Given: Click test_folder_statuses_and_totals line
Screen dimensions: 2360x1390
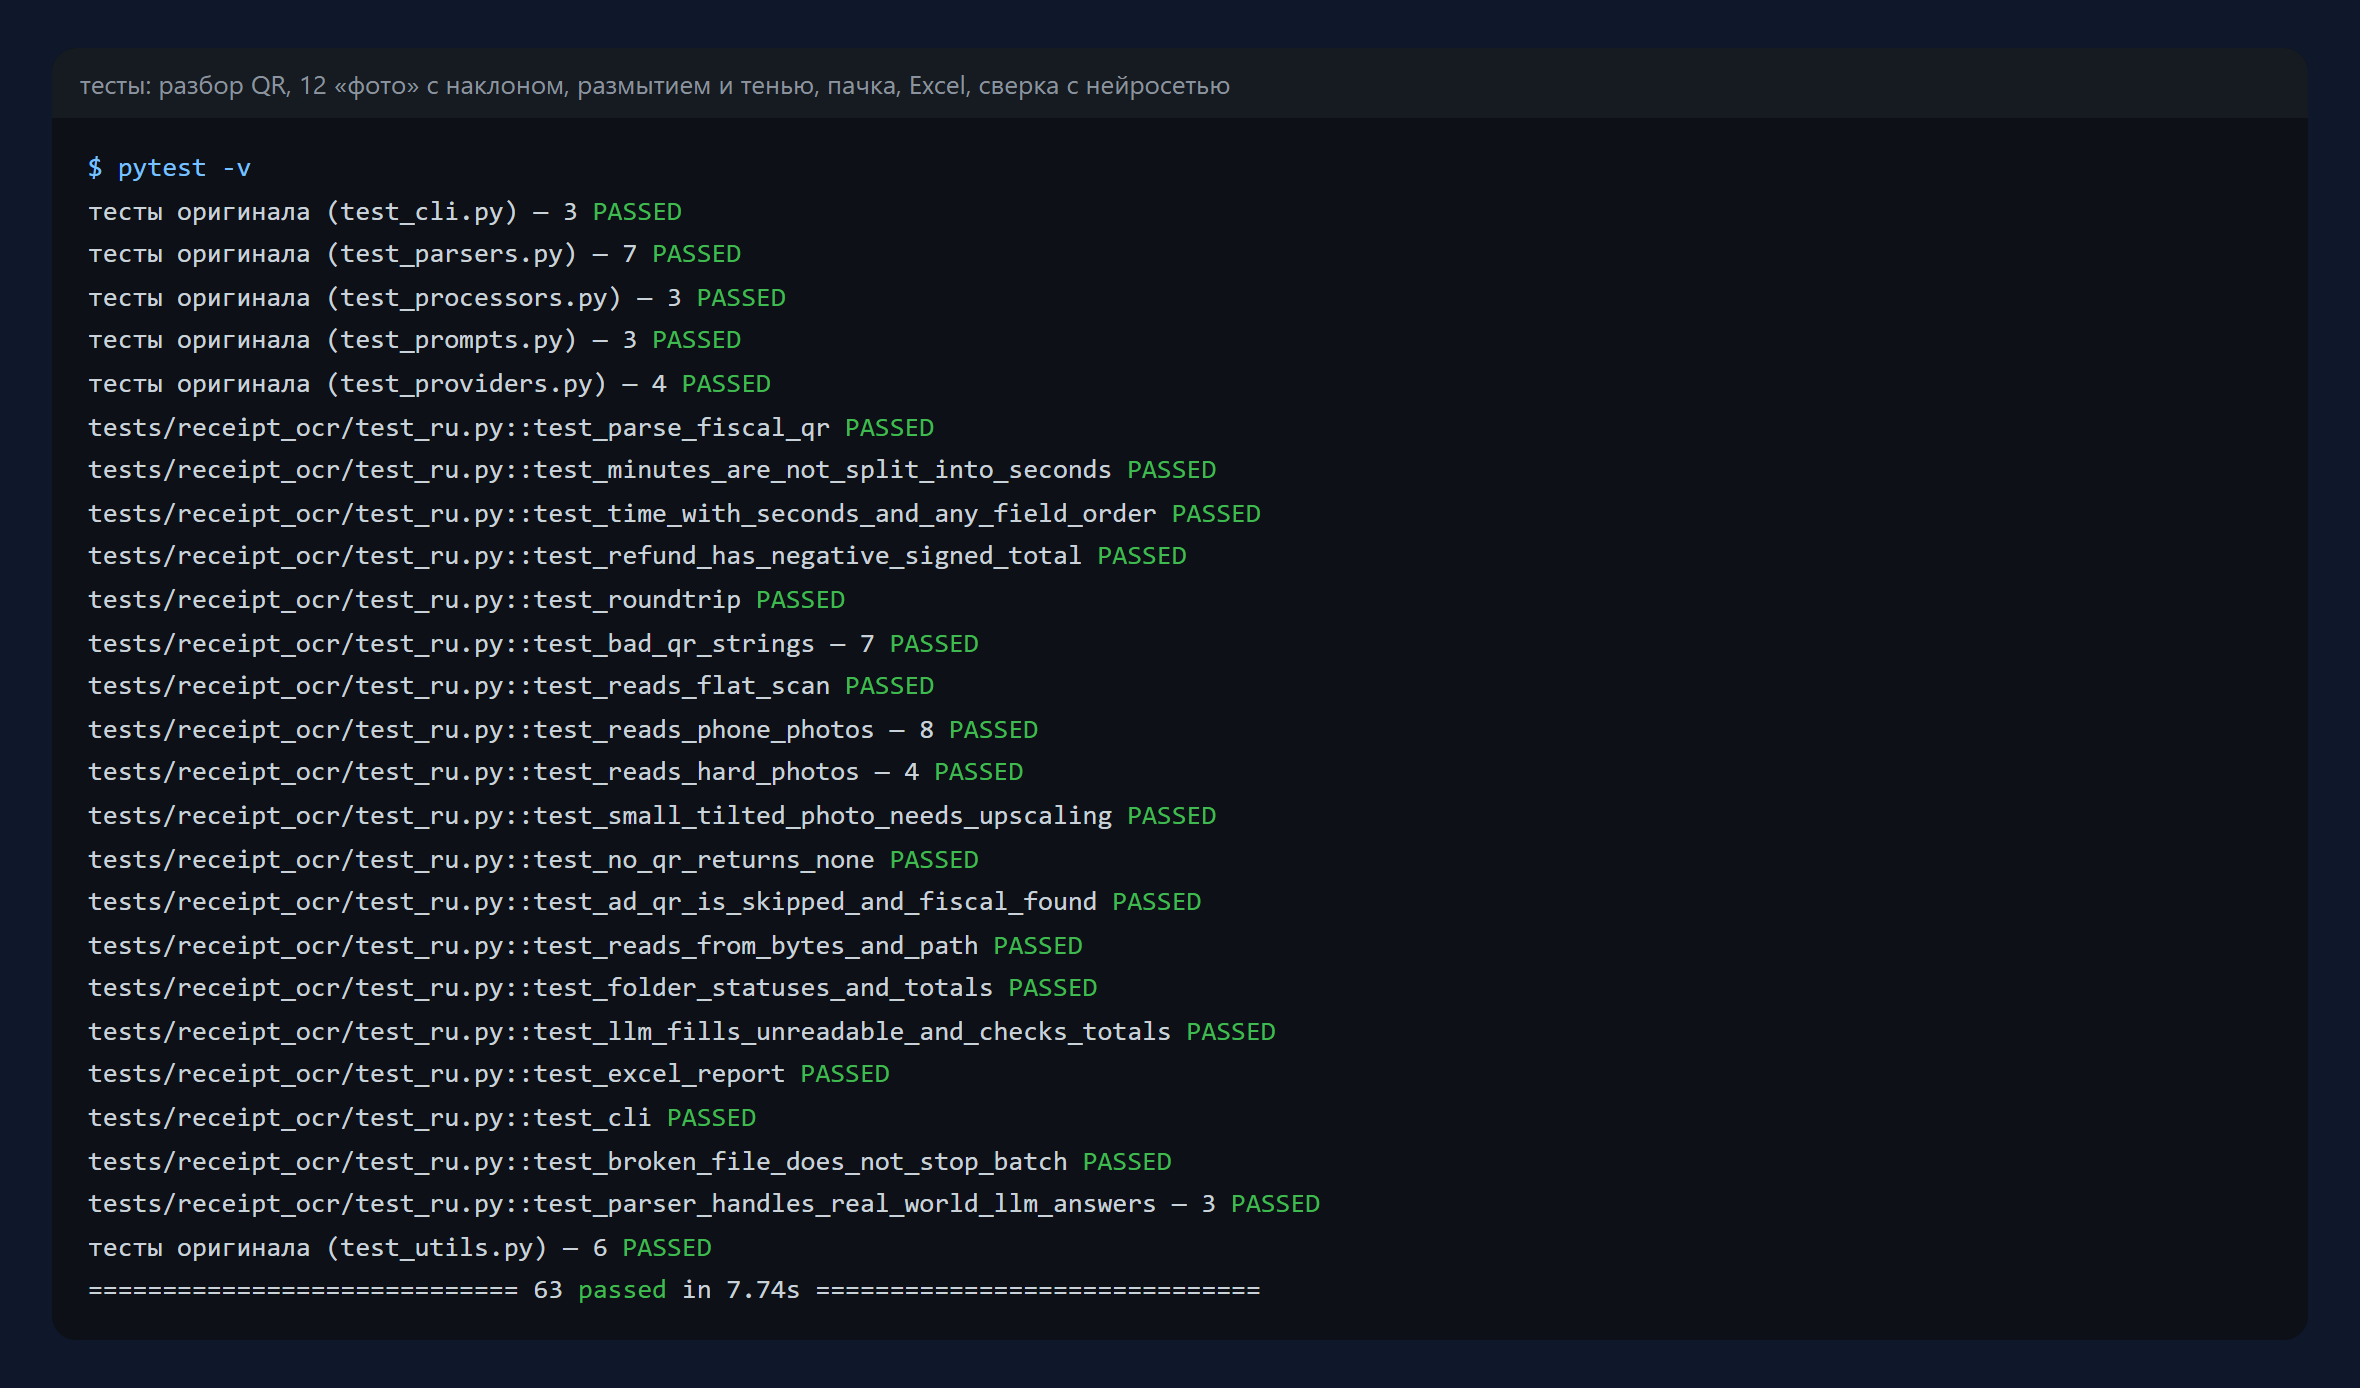Looking at the screenshot, I should click(x=593, y=988).
